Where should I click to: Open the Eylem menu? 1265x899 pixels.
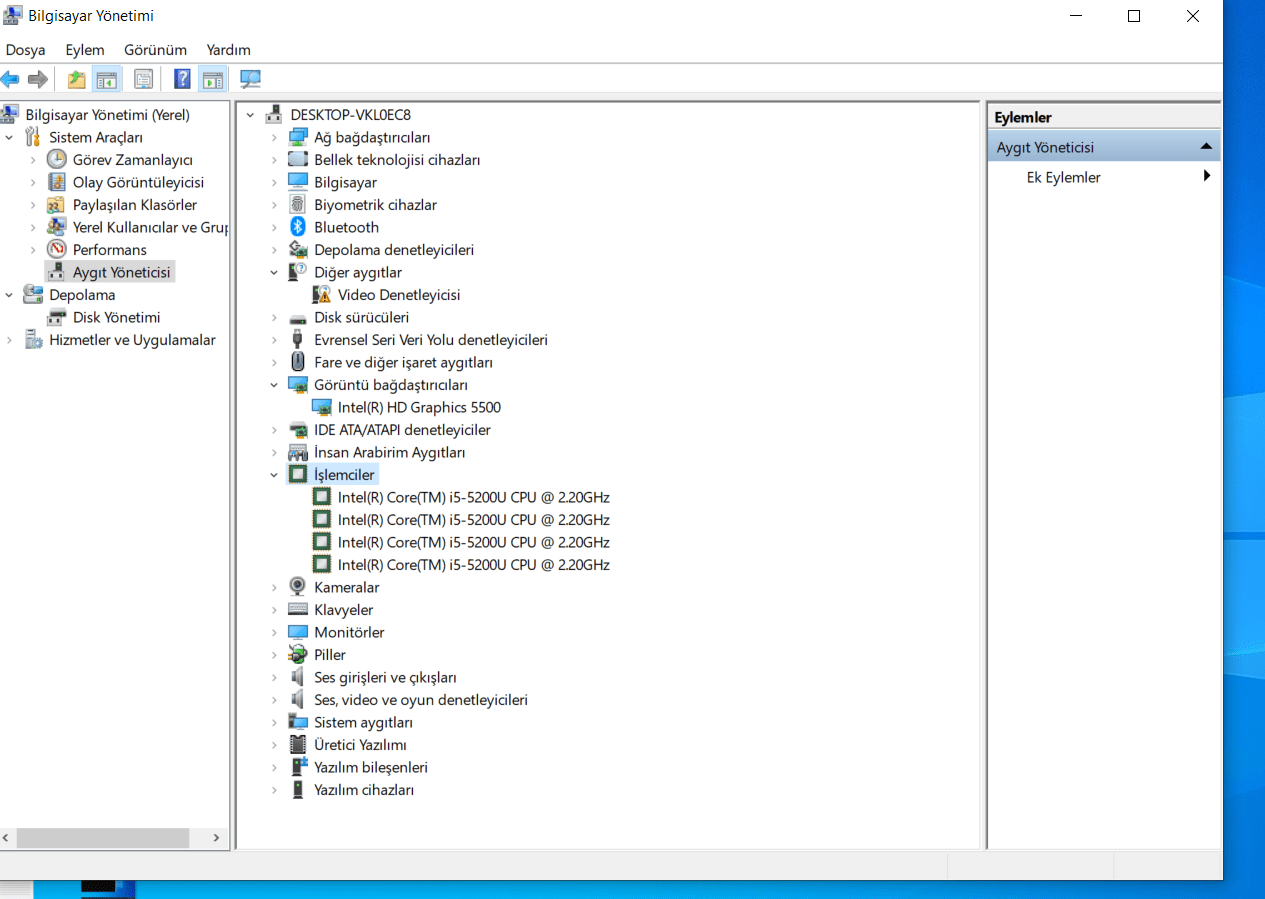[x=85, y=50]
